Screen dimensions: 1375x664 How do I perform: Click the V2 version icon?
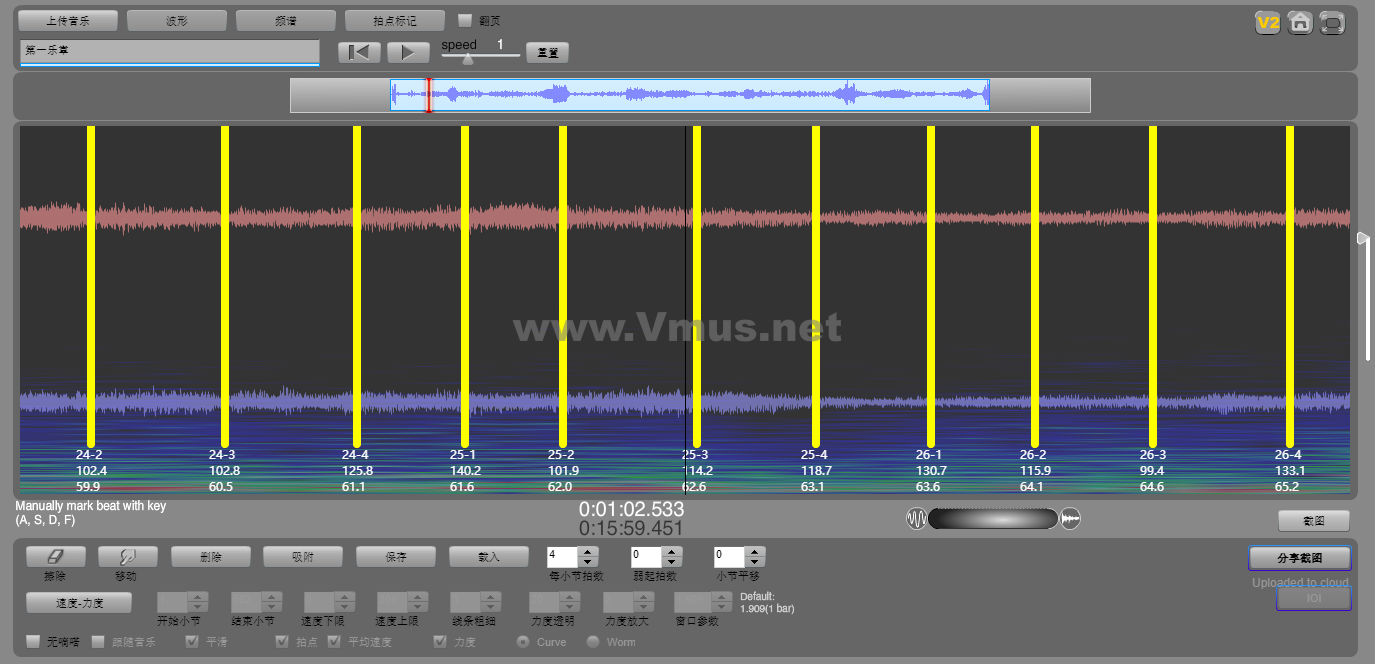tap(1268, 22)
